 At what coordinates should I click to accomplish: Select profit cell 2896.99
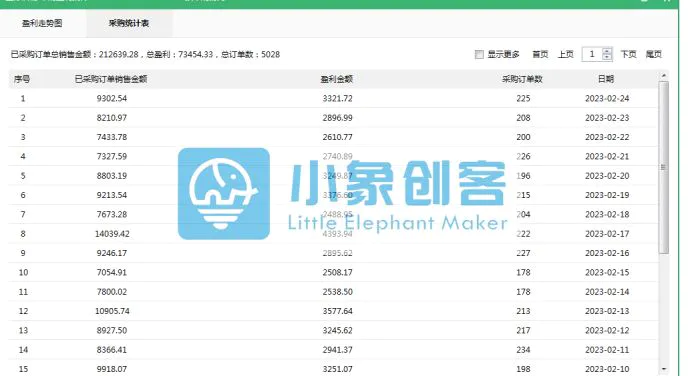tap(338, 118)
